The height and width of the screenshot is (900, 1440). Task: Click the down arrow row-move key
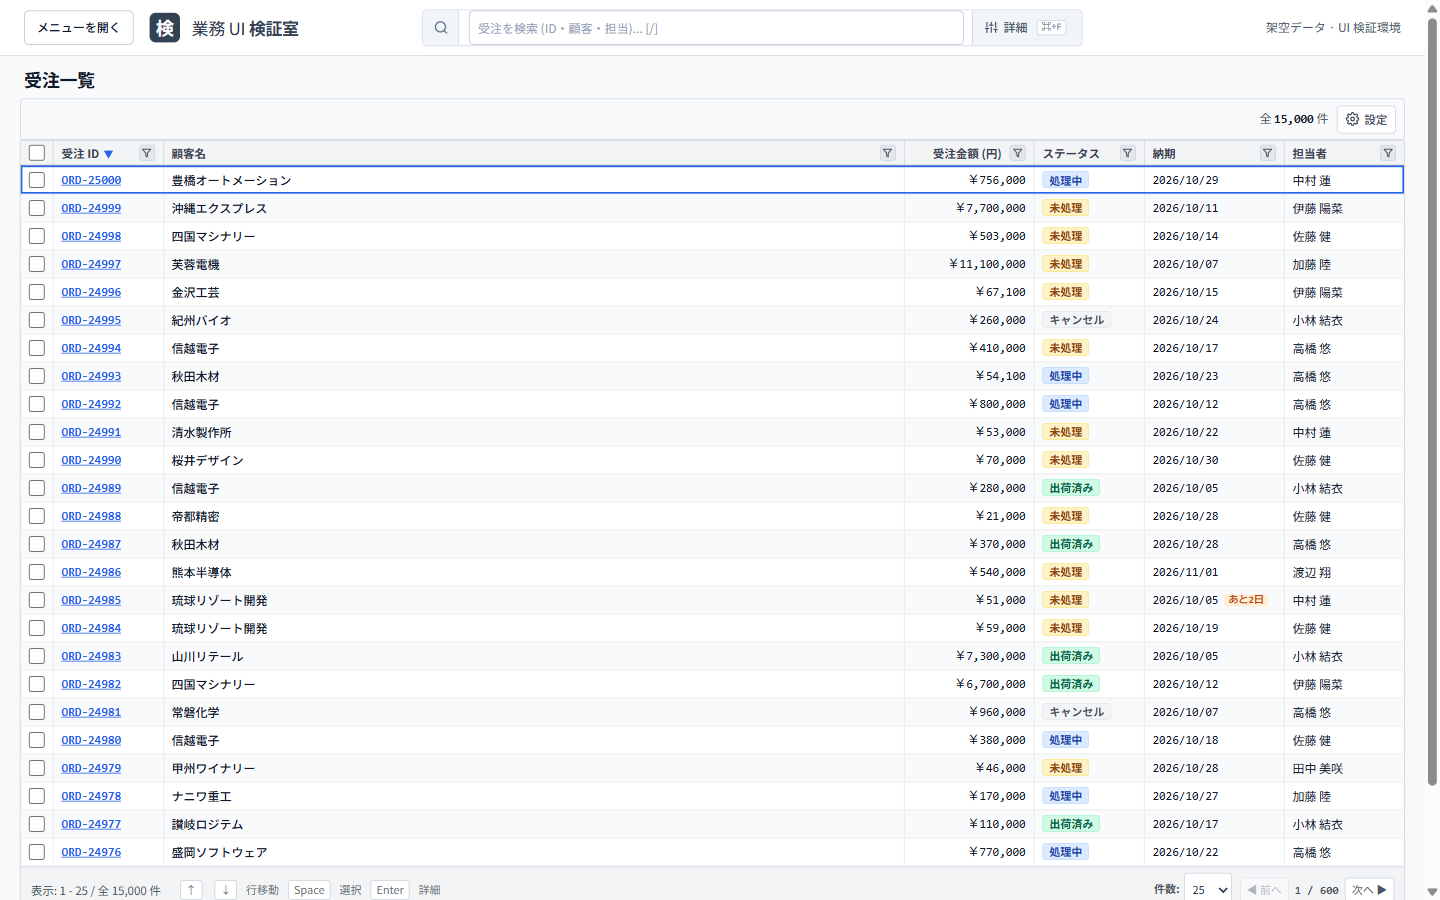(226, 890)
